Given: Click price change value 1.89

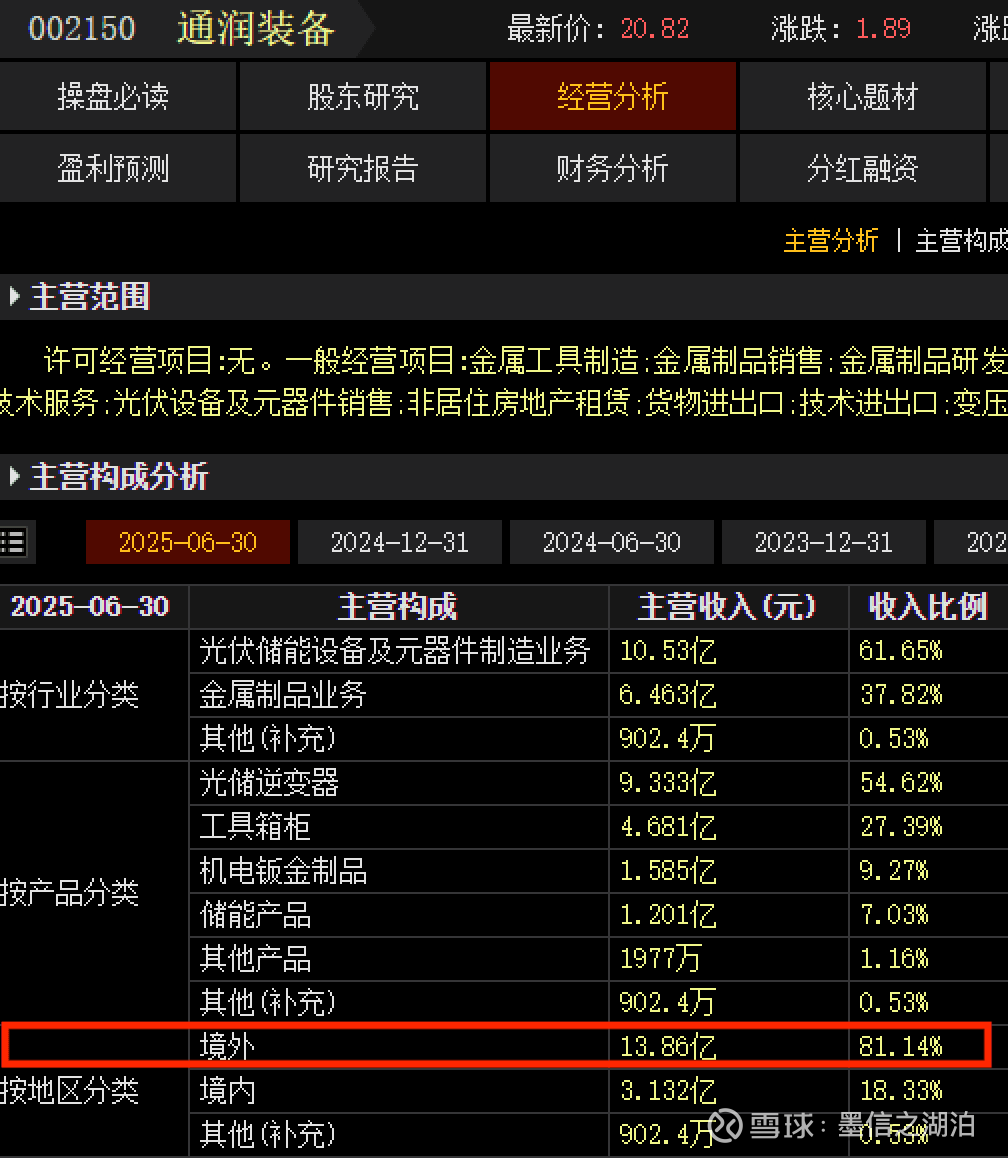Looking at the screenshot, I should click(x=883, y=29).
